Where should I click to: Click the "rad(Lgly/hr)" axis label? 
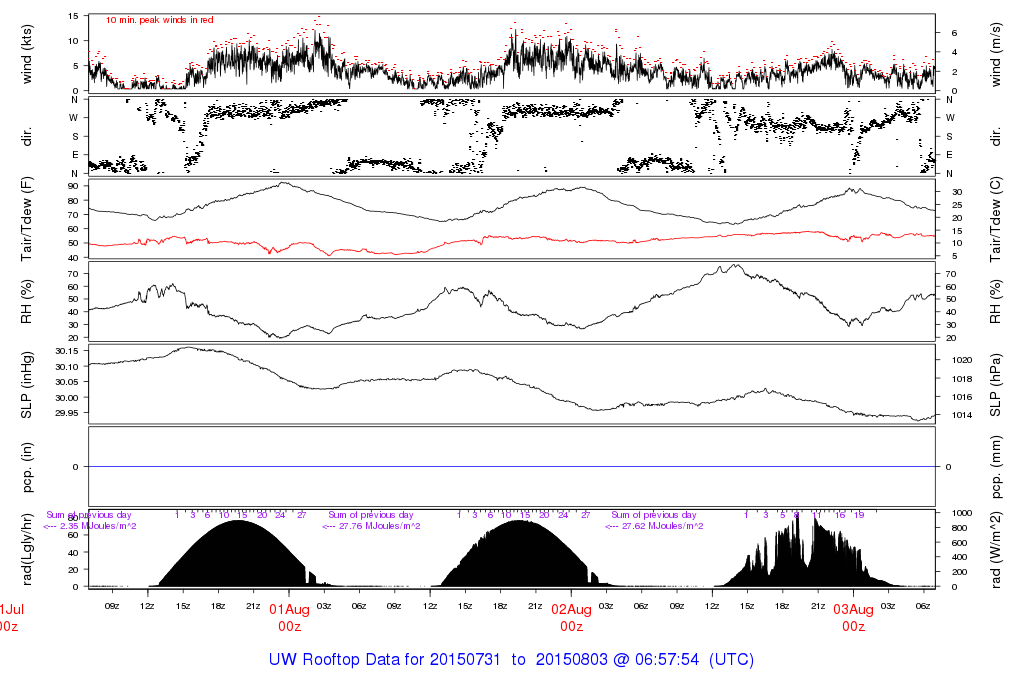point(27,549)
